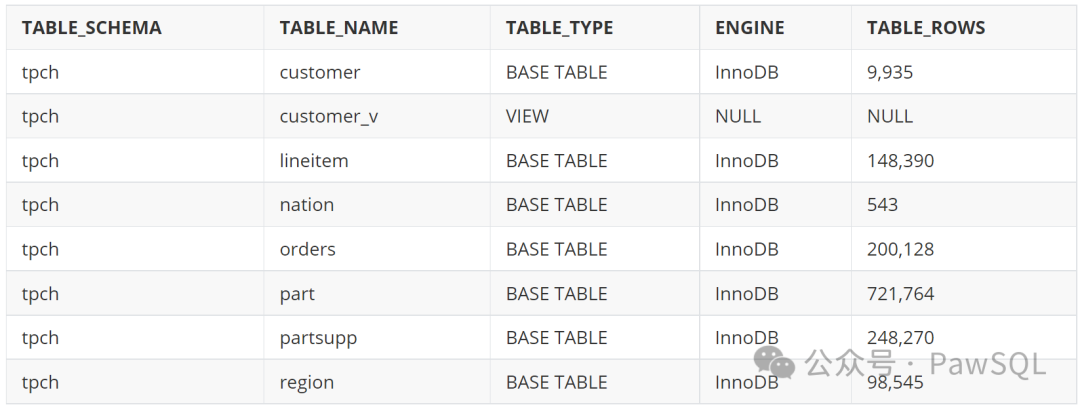This screenshot has width=1080, height=407.
Task: Click the lineitem table name cell
Action: pyautogui.click(x=314, y=160)
